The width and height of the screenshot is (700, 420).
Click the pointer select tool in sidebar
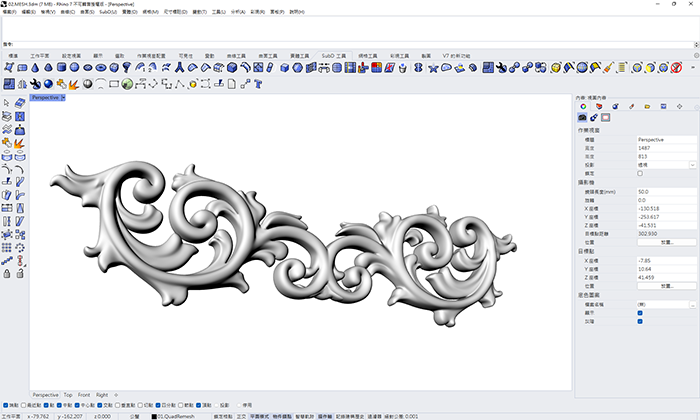(7, 103)
